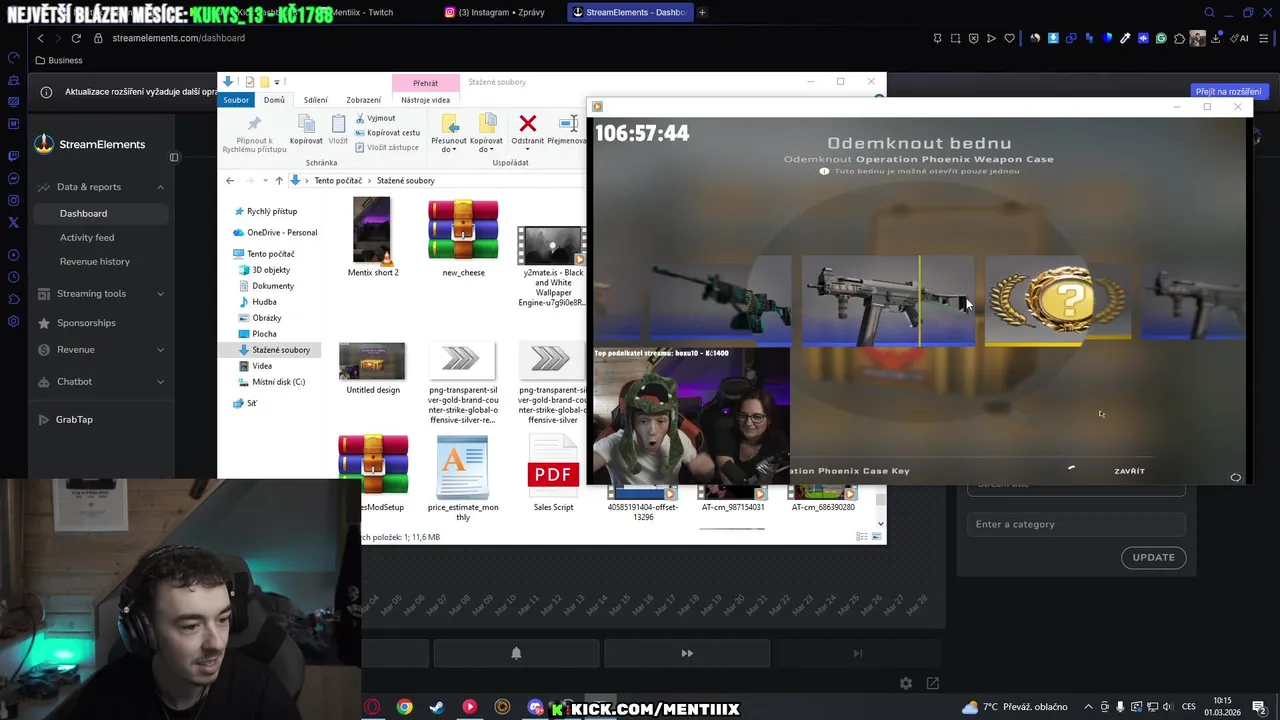Go up one folder in Explorer

(x=279, y=180)
